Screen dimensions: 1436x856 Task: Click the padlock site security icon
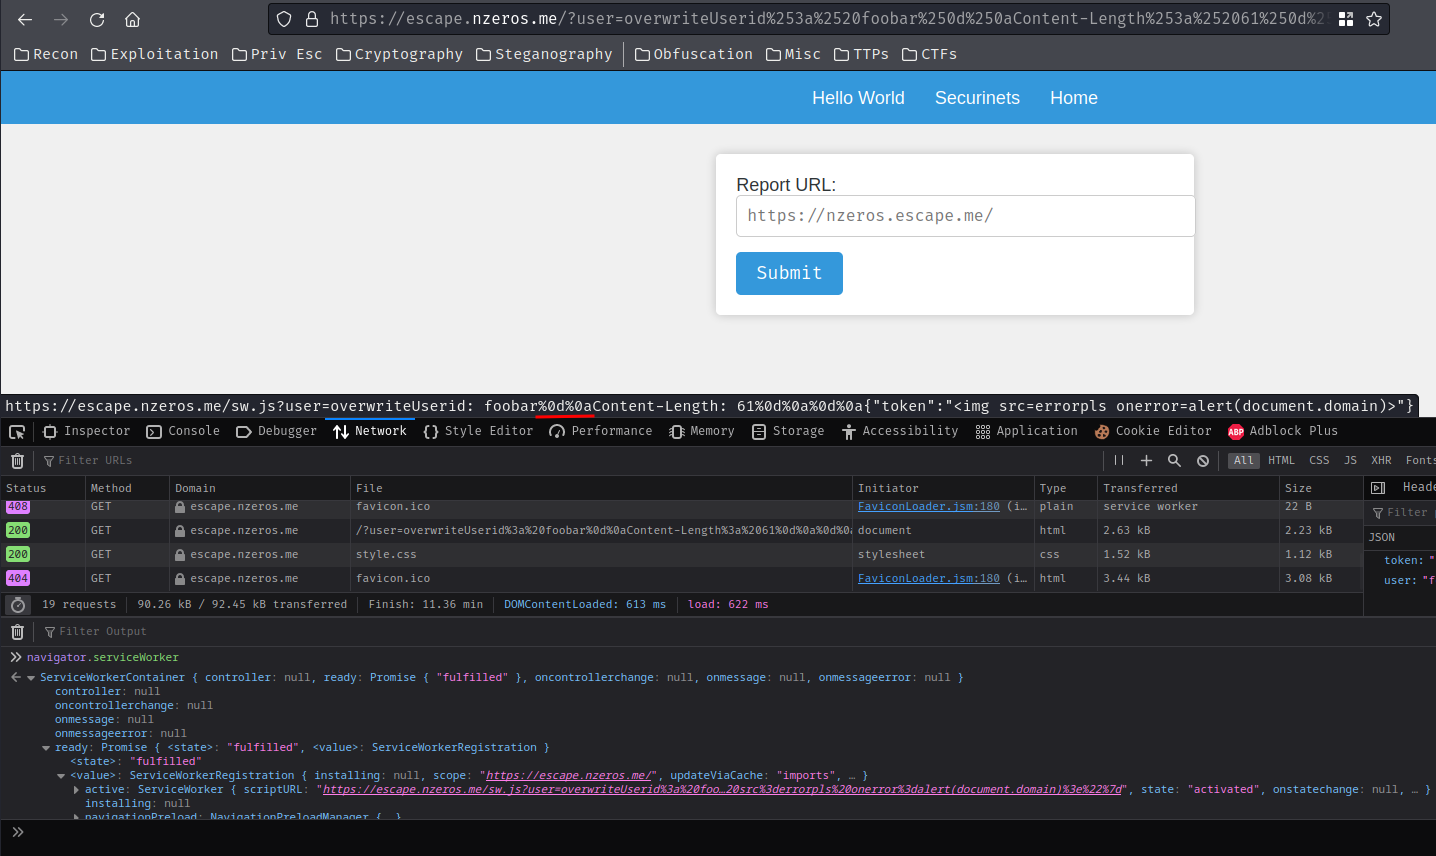(x=311, y=19)
